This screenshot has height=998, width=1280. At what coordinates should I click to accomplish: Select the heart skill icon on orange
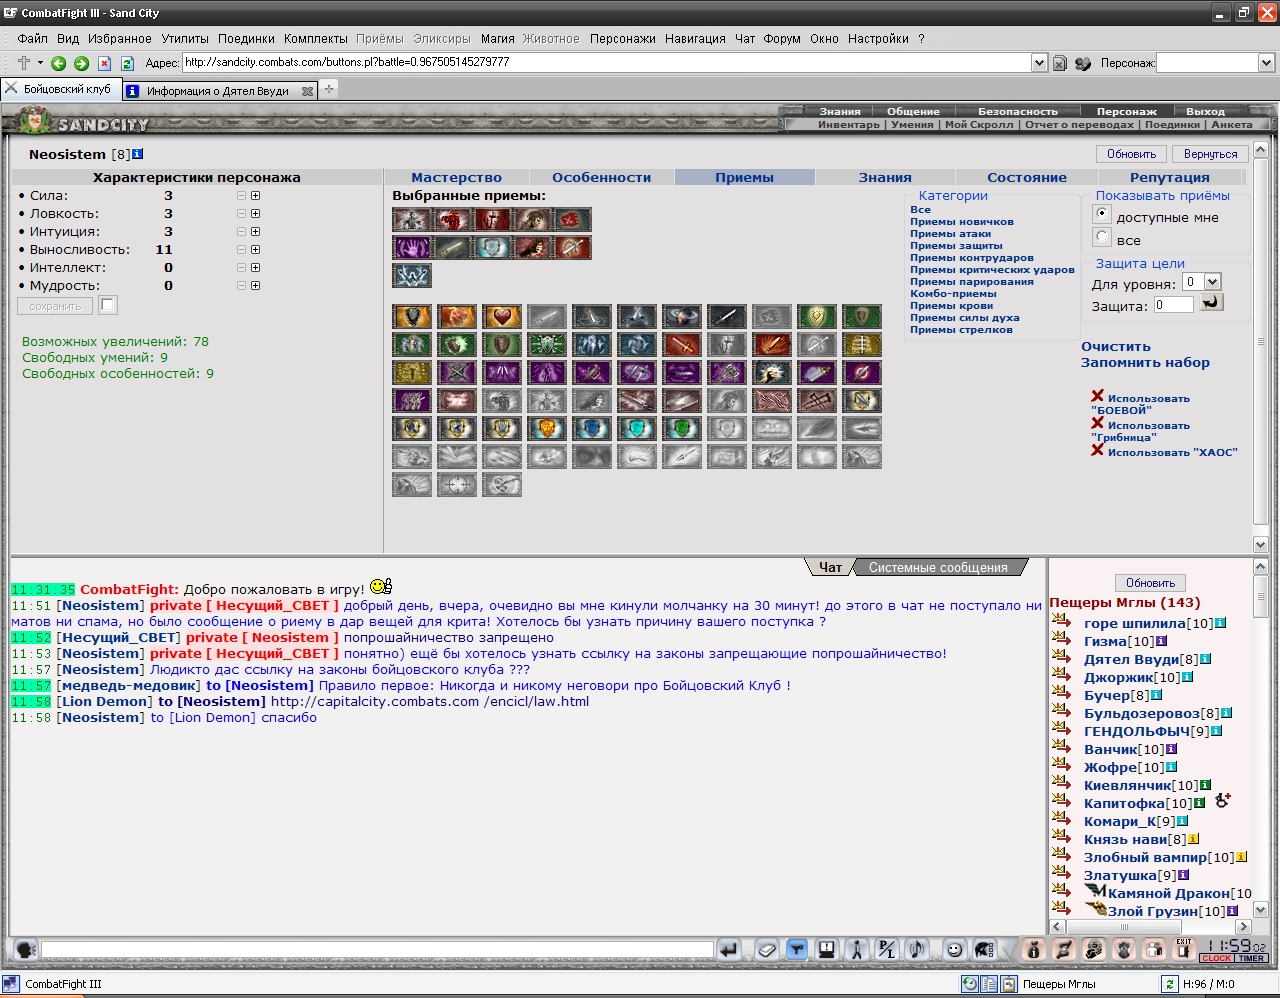click(502, 317)
